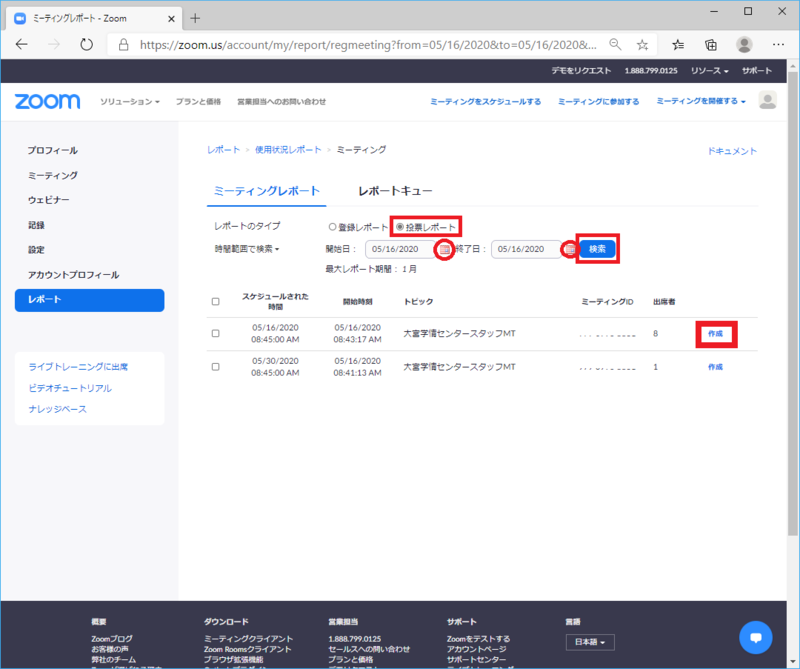Click the browser profile avatar
The width and height of the screenshot is (800, 669).
point(744,45)
